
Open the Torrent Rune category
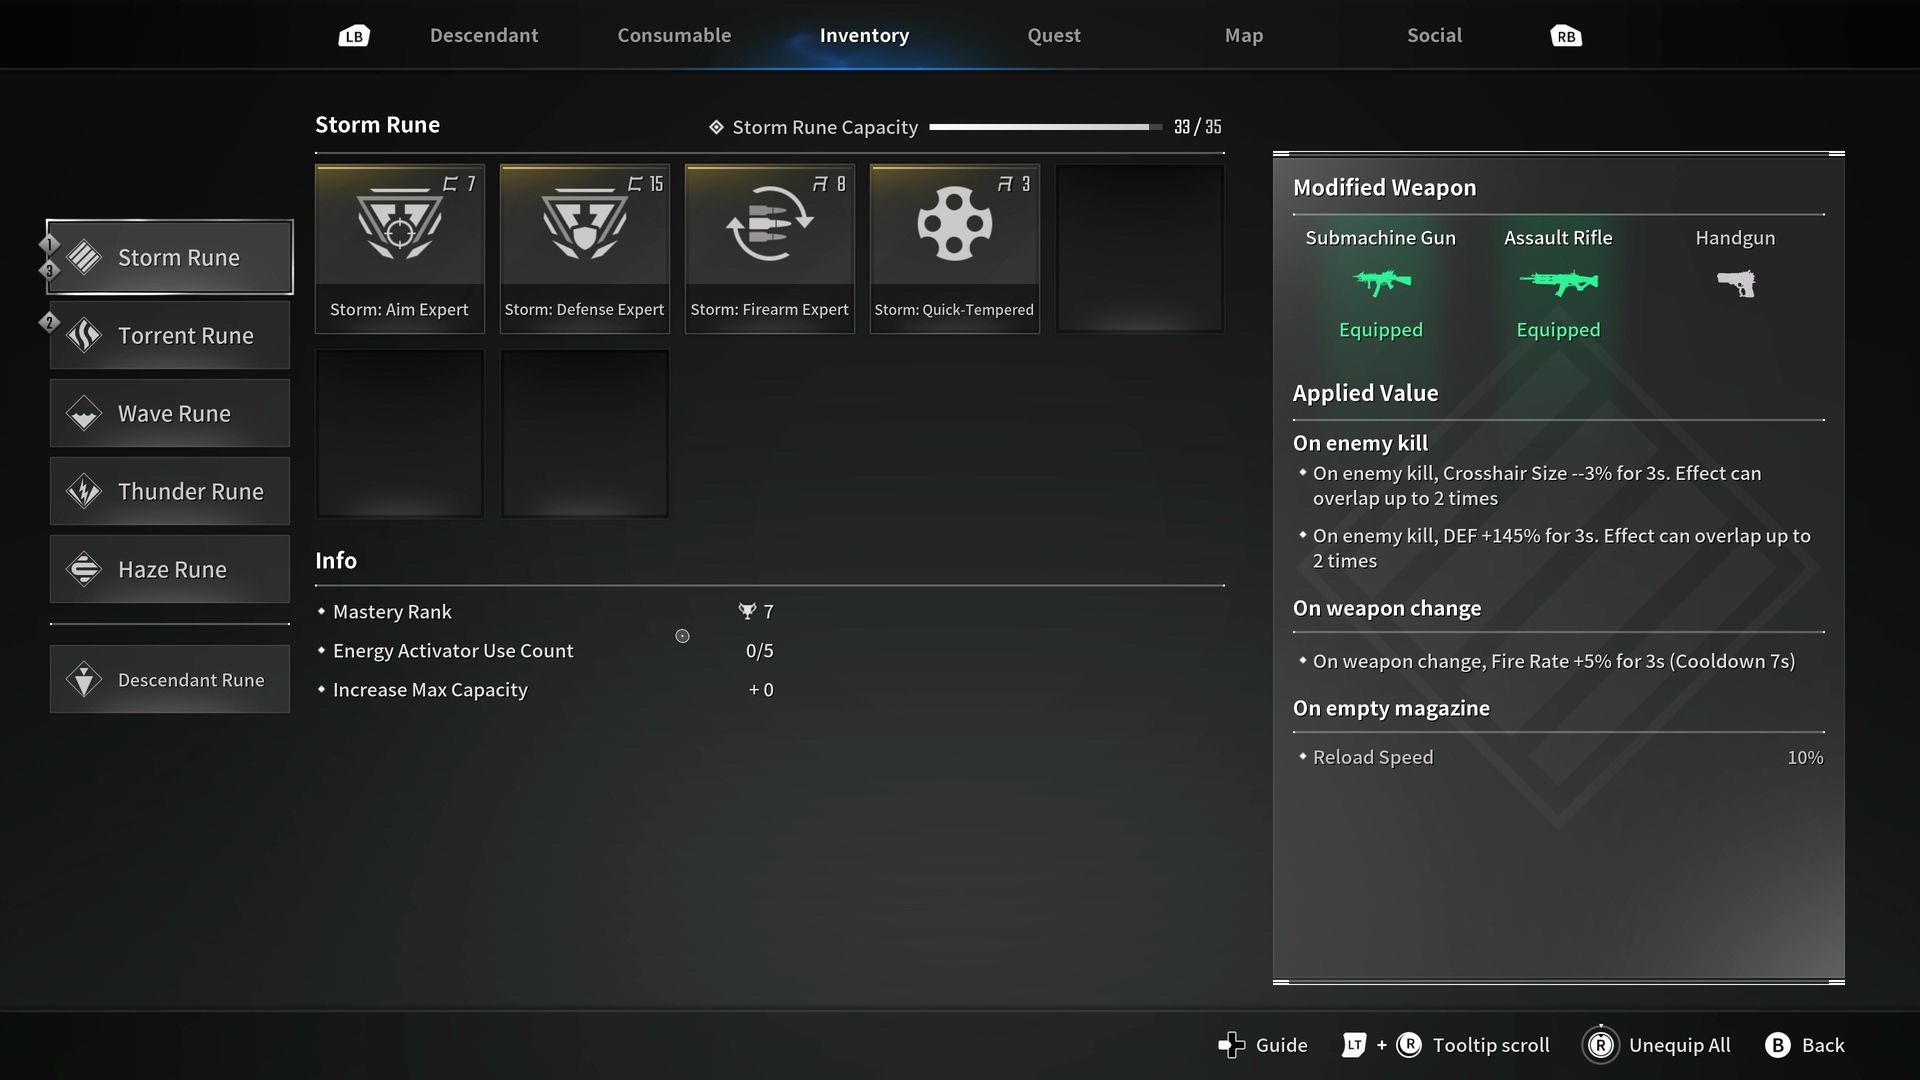tap(170, 336)
